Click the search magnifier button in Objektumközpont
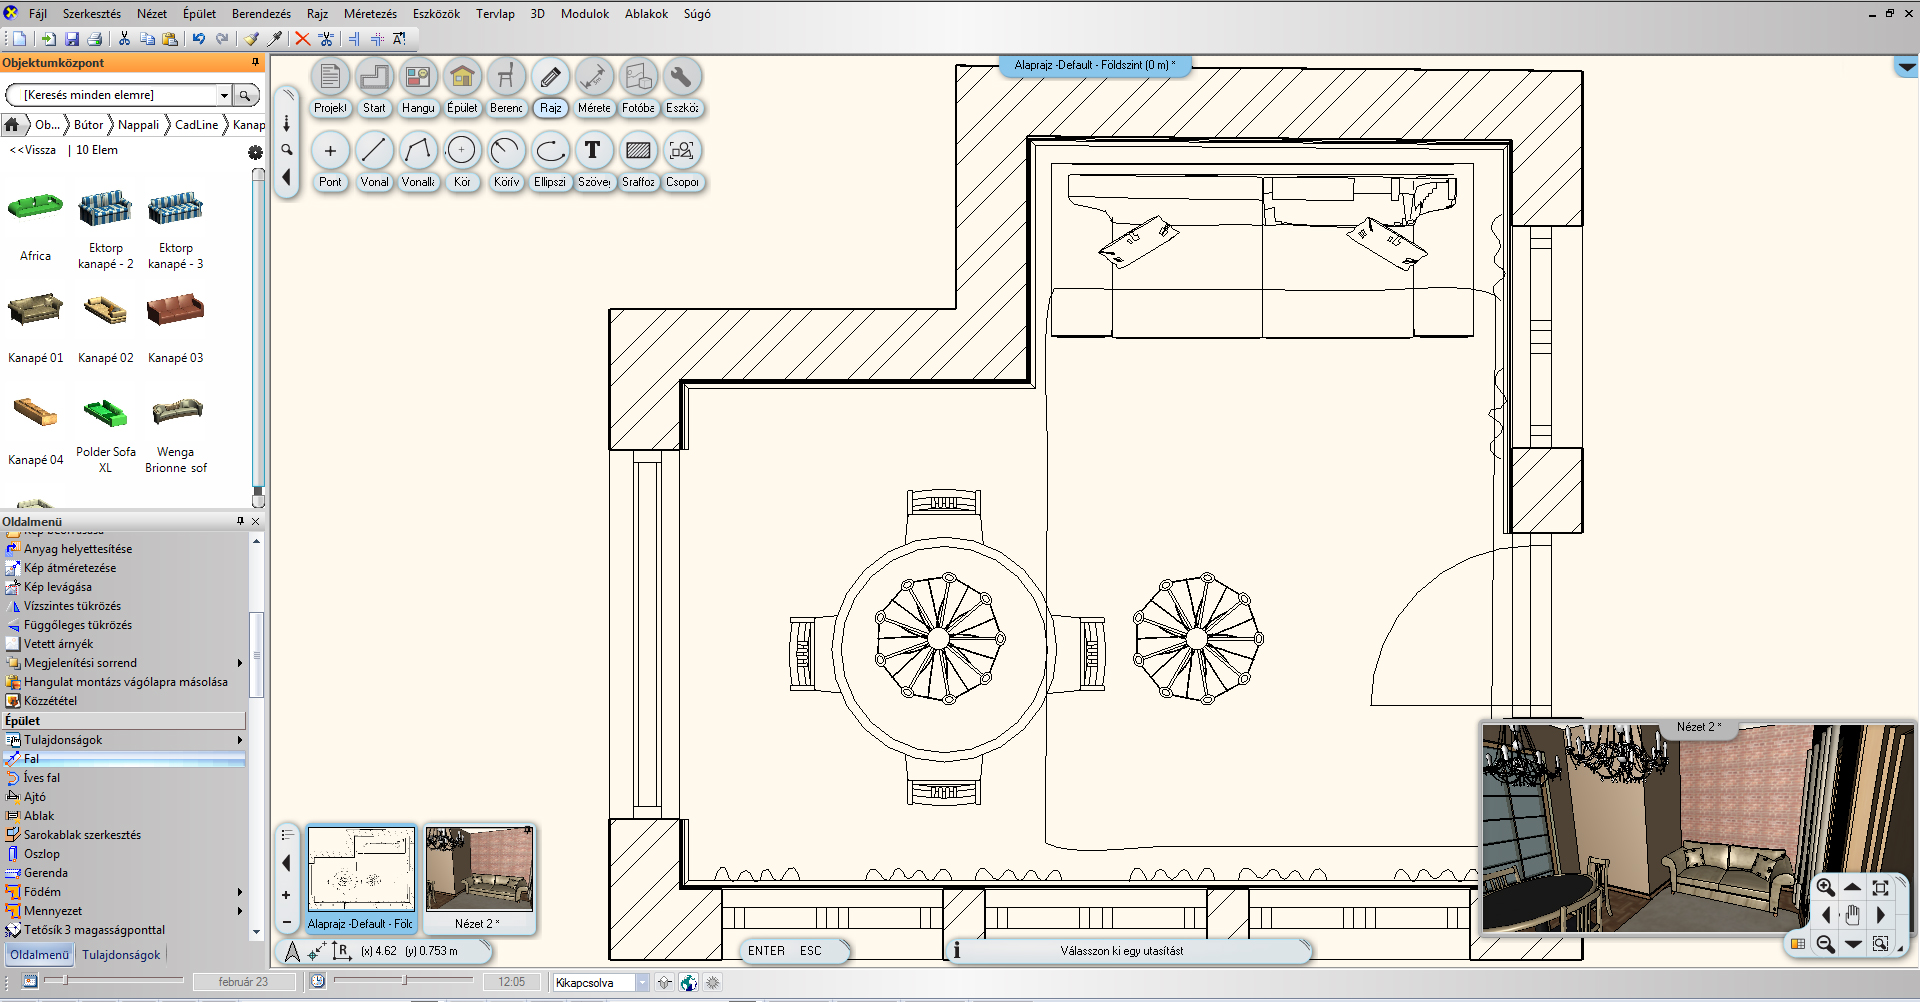The image size is (1920, 1002). [x=245, y=95]
